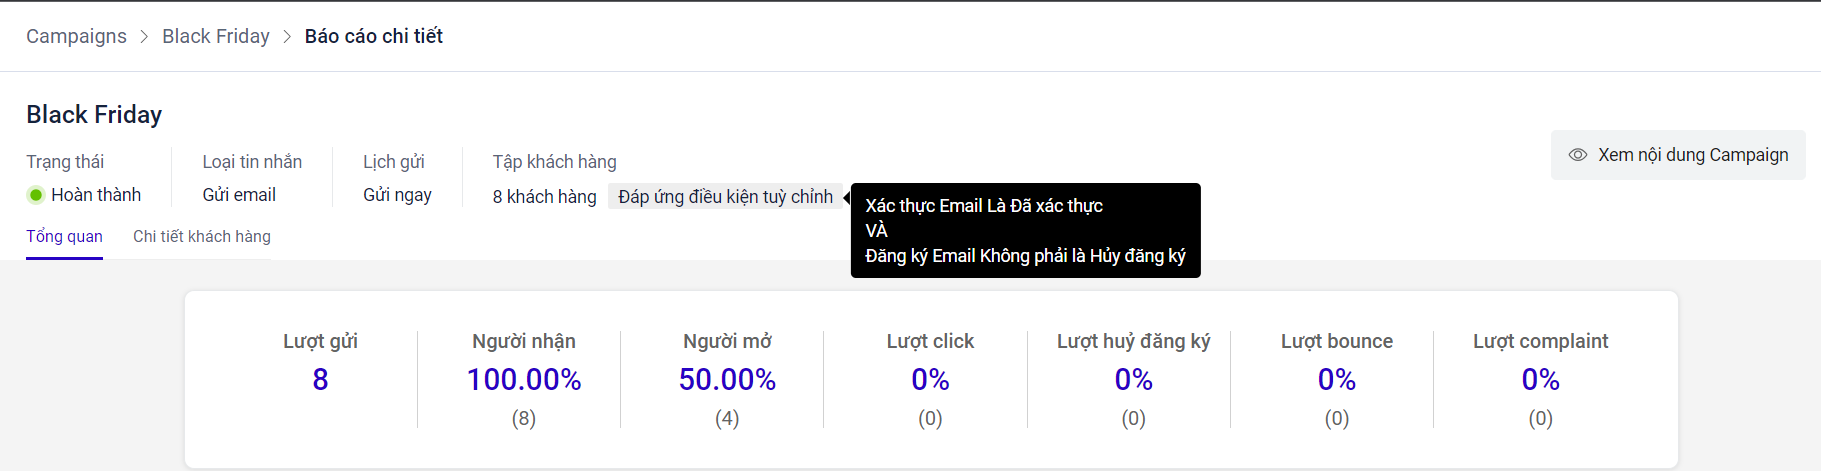Click the 8 khách hàng text
The width and height of the screenshot is (1821, 471).
click(x=544, y=197)
